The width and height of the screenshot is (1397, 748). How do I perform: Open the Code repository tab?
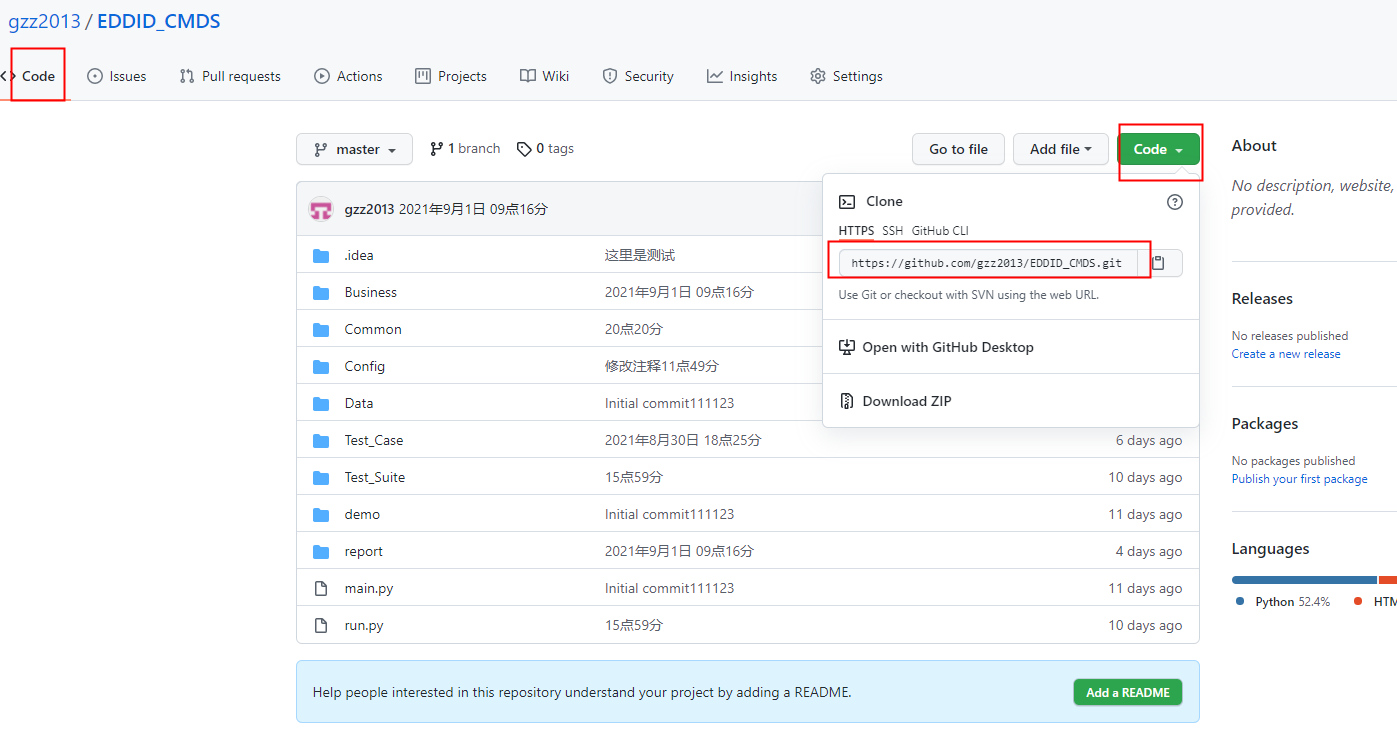[x=30, y=76]
